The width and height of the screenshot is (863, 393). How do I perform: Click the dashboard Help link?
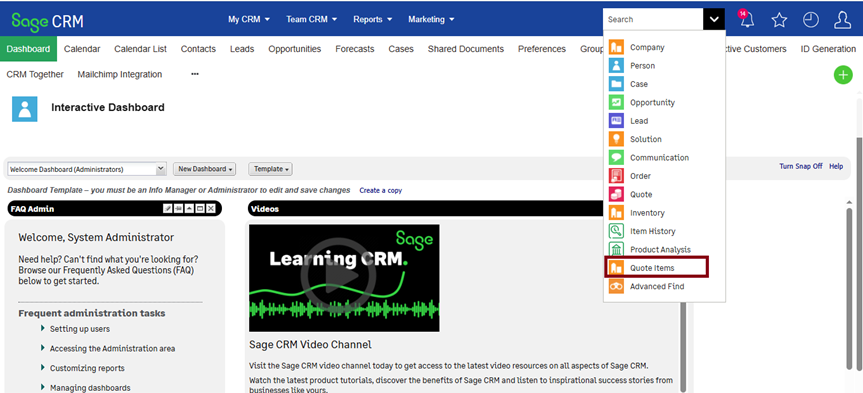pyautogui.click(x=836, y=166)
